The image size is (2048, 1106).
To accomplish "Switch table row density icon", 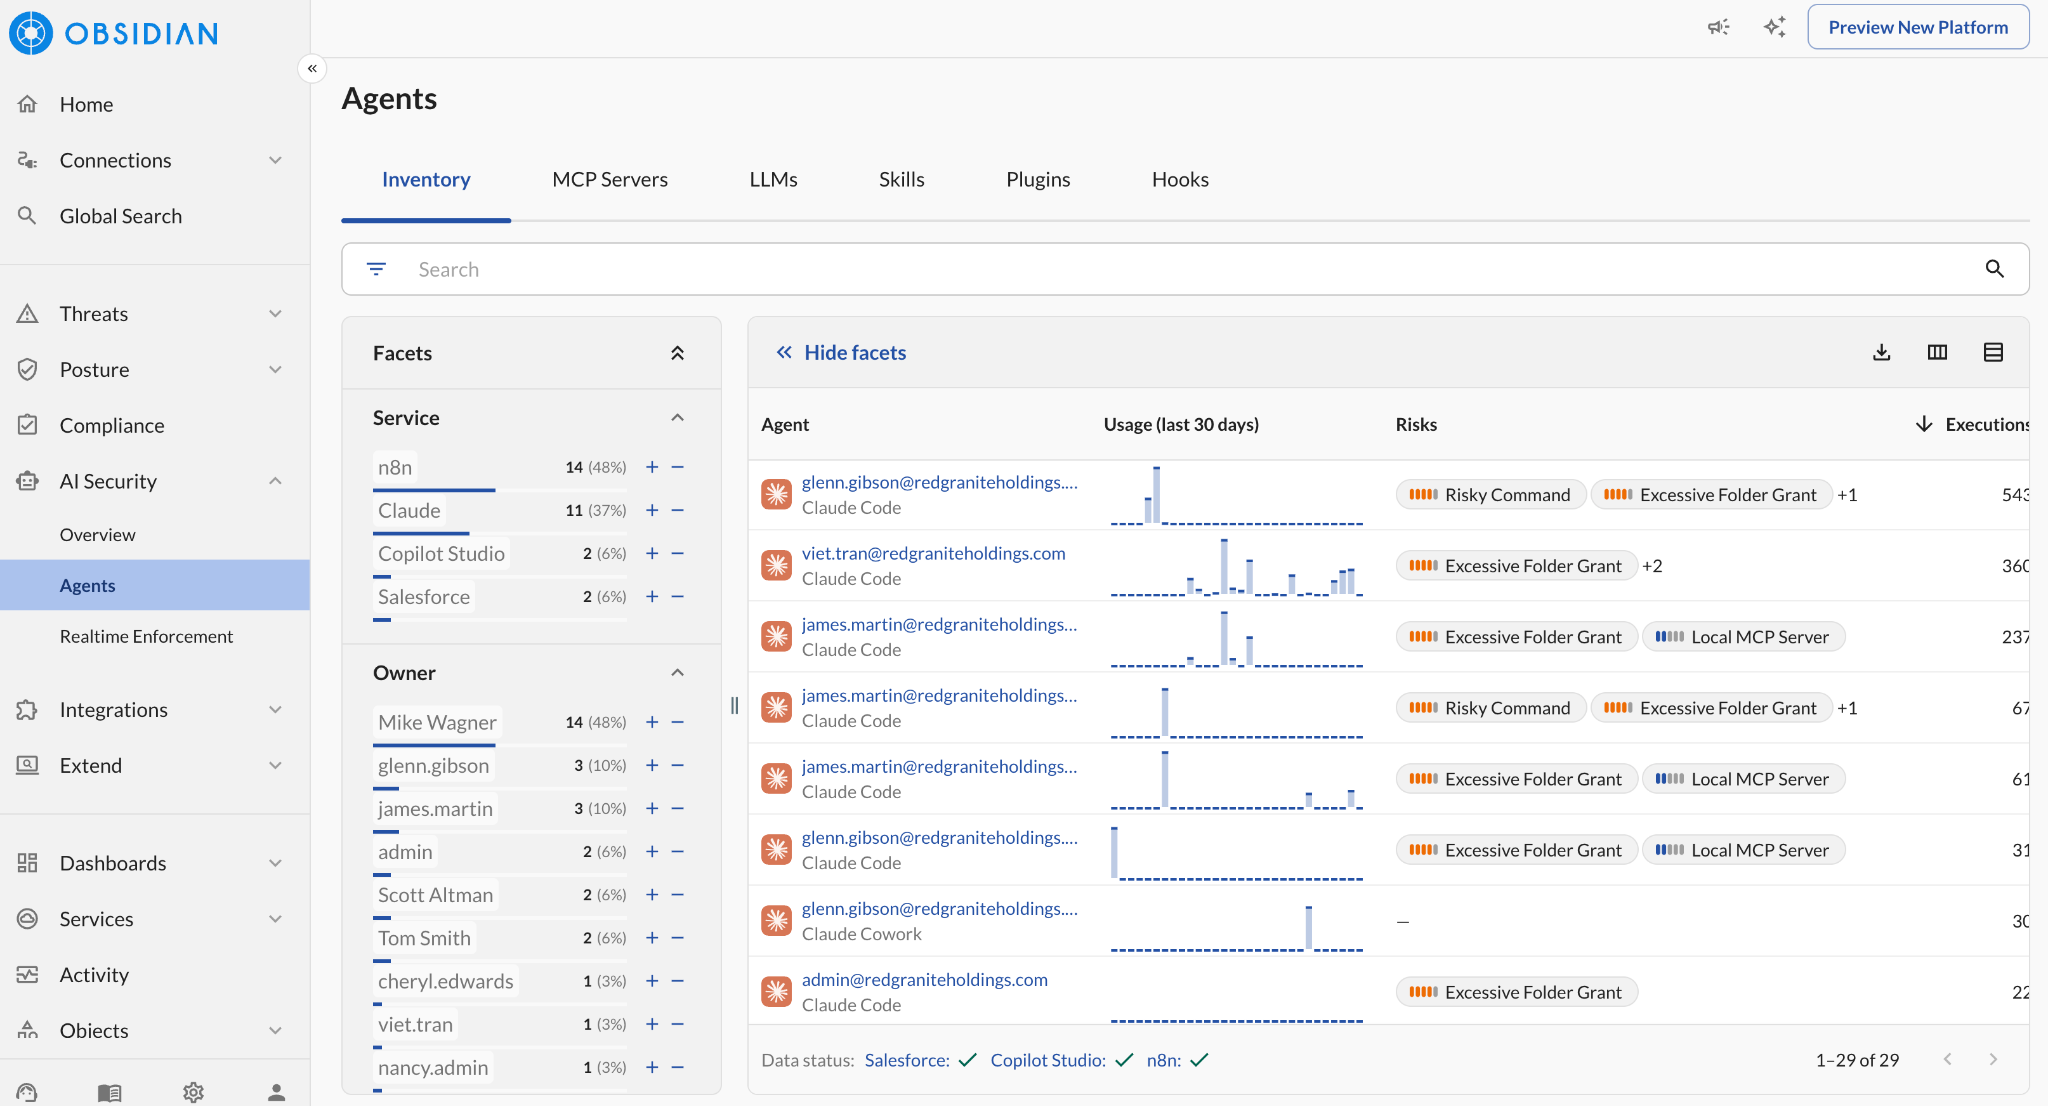I will [1993, 352].
